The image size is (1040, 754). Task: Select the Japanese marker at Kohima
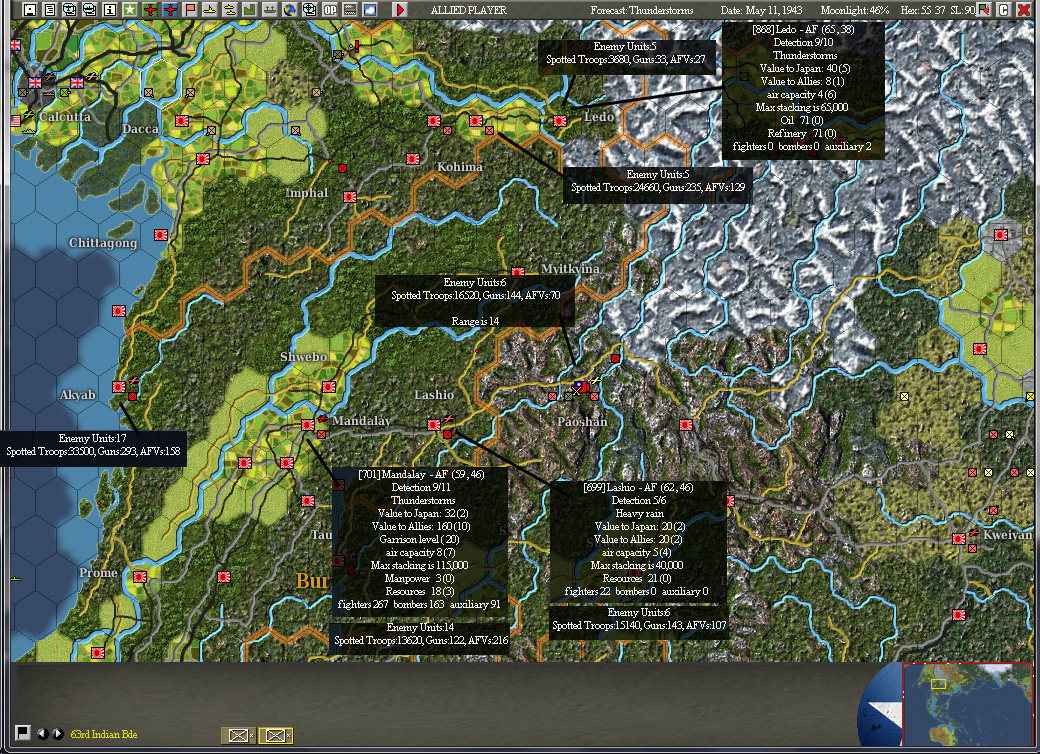413,159
